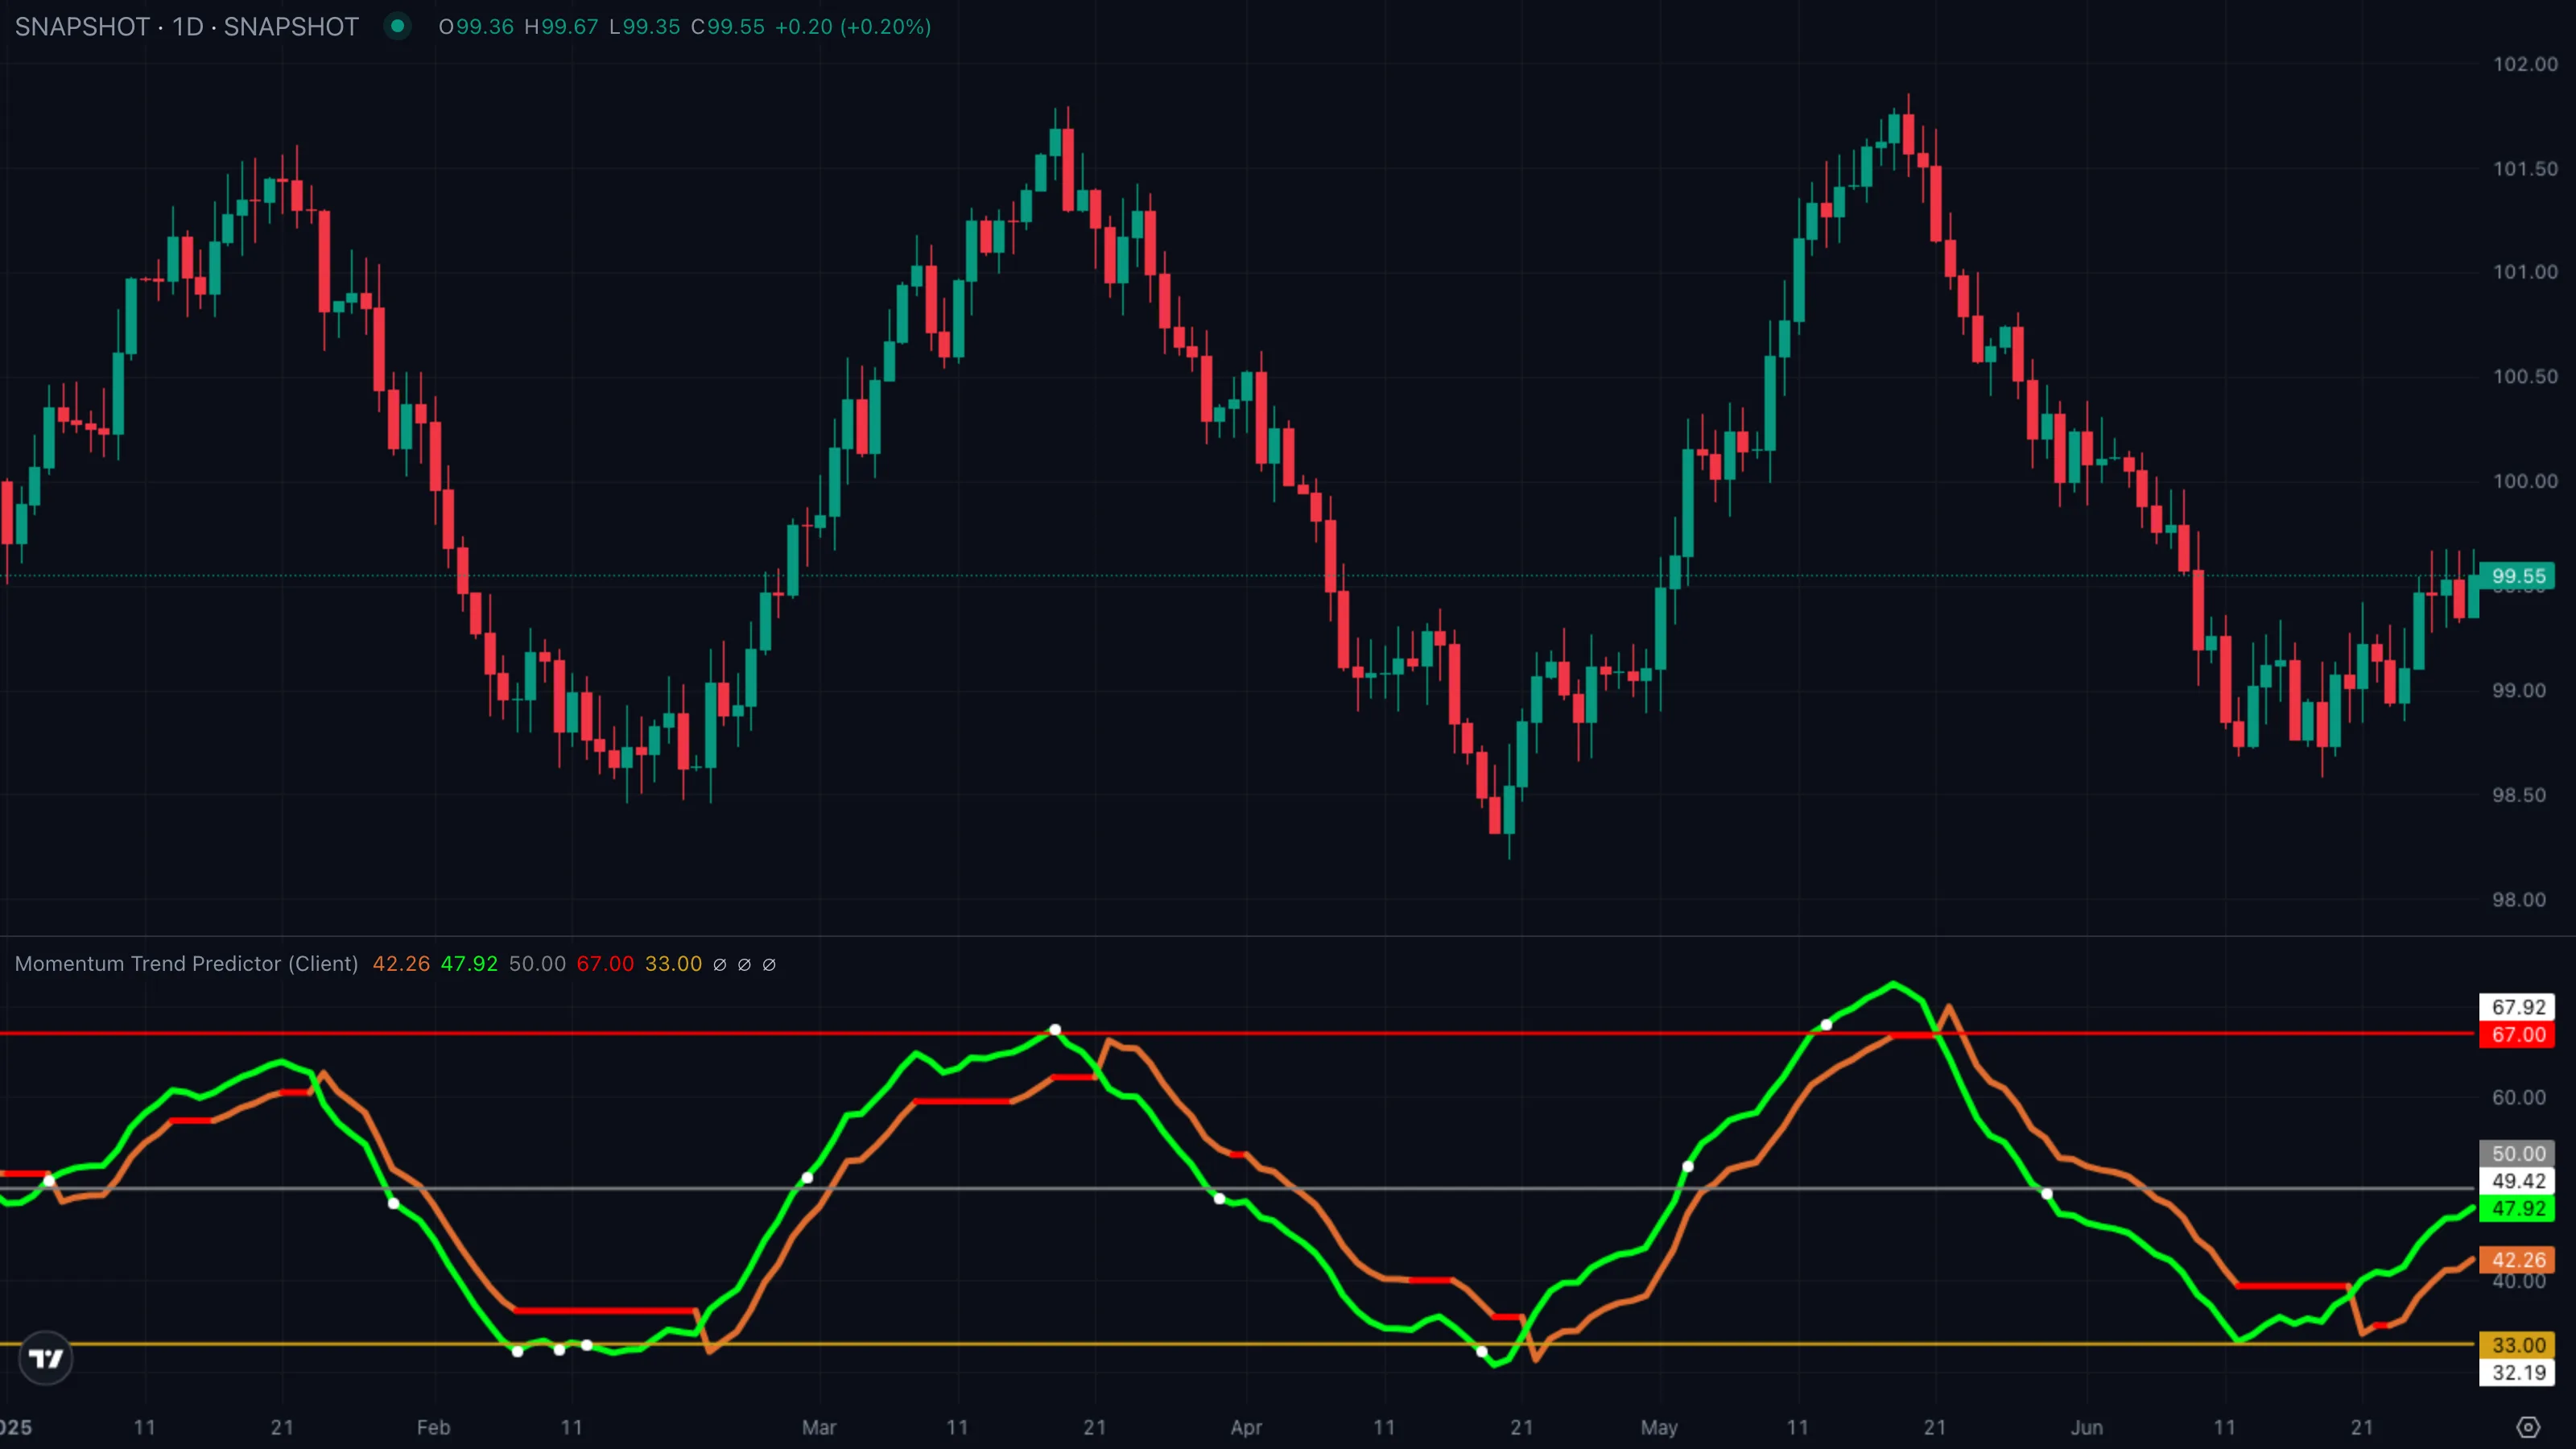Click the green market status dot

point(397,26)
